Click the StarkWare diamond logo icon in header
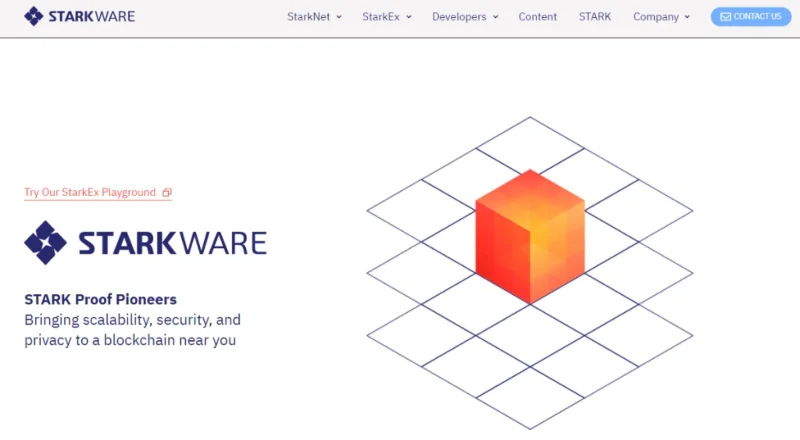Screen dimensions: 800x440 (34, 16)
